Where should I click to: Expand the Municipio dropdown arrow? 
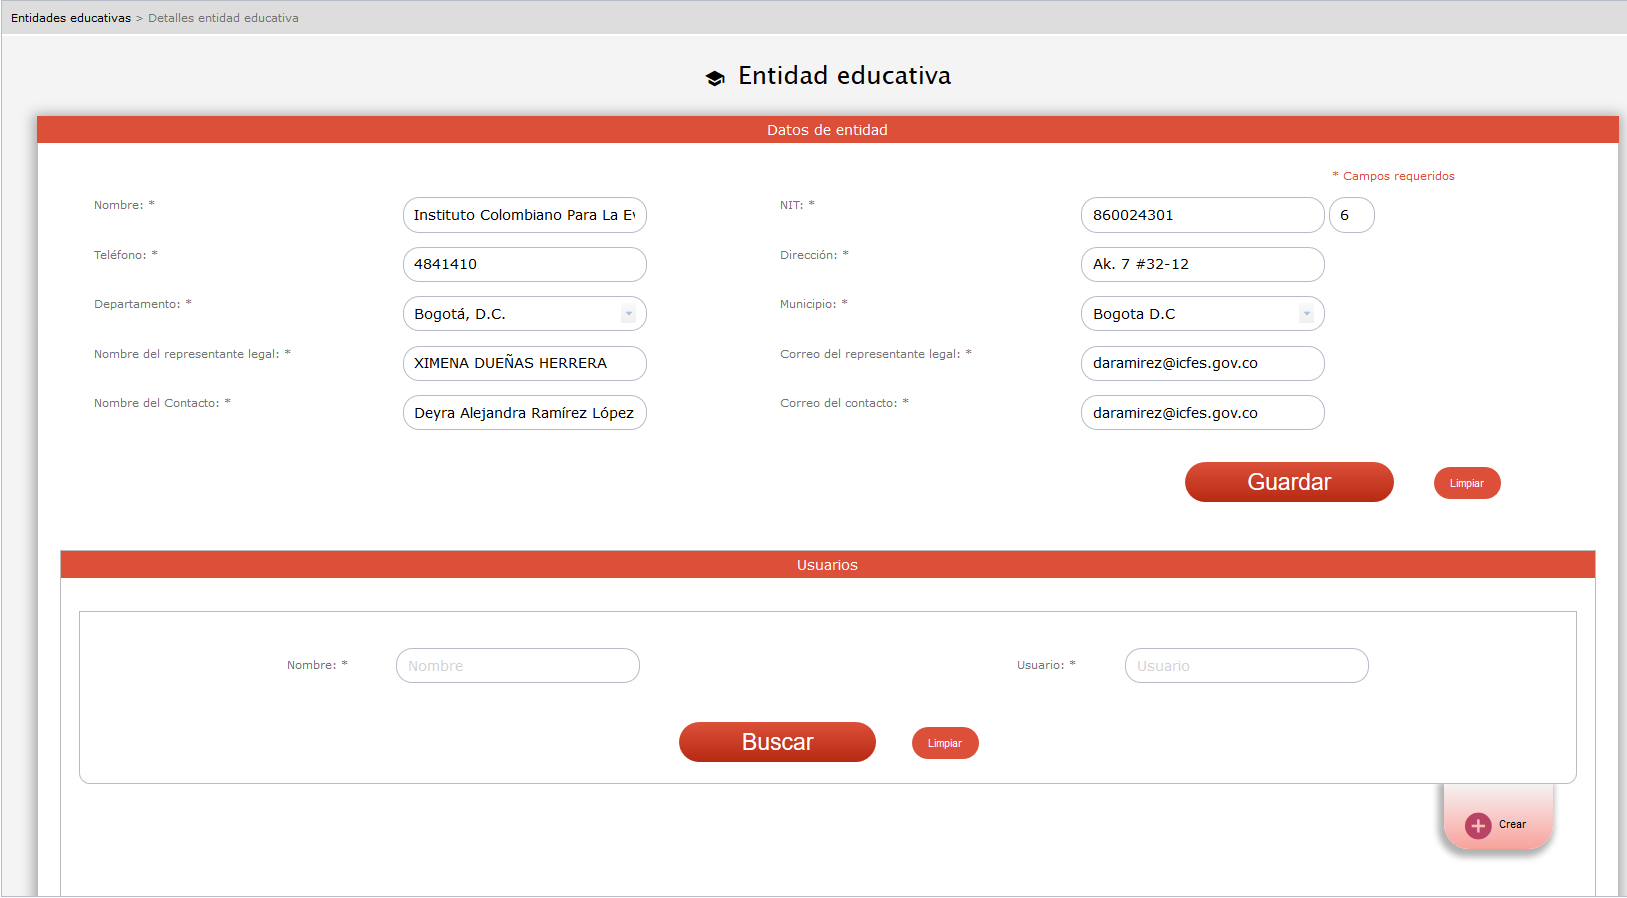pos(1306,314)
